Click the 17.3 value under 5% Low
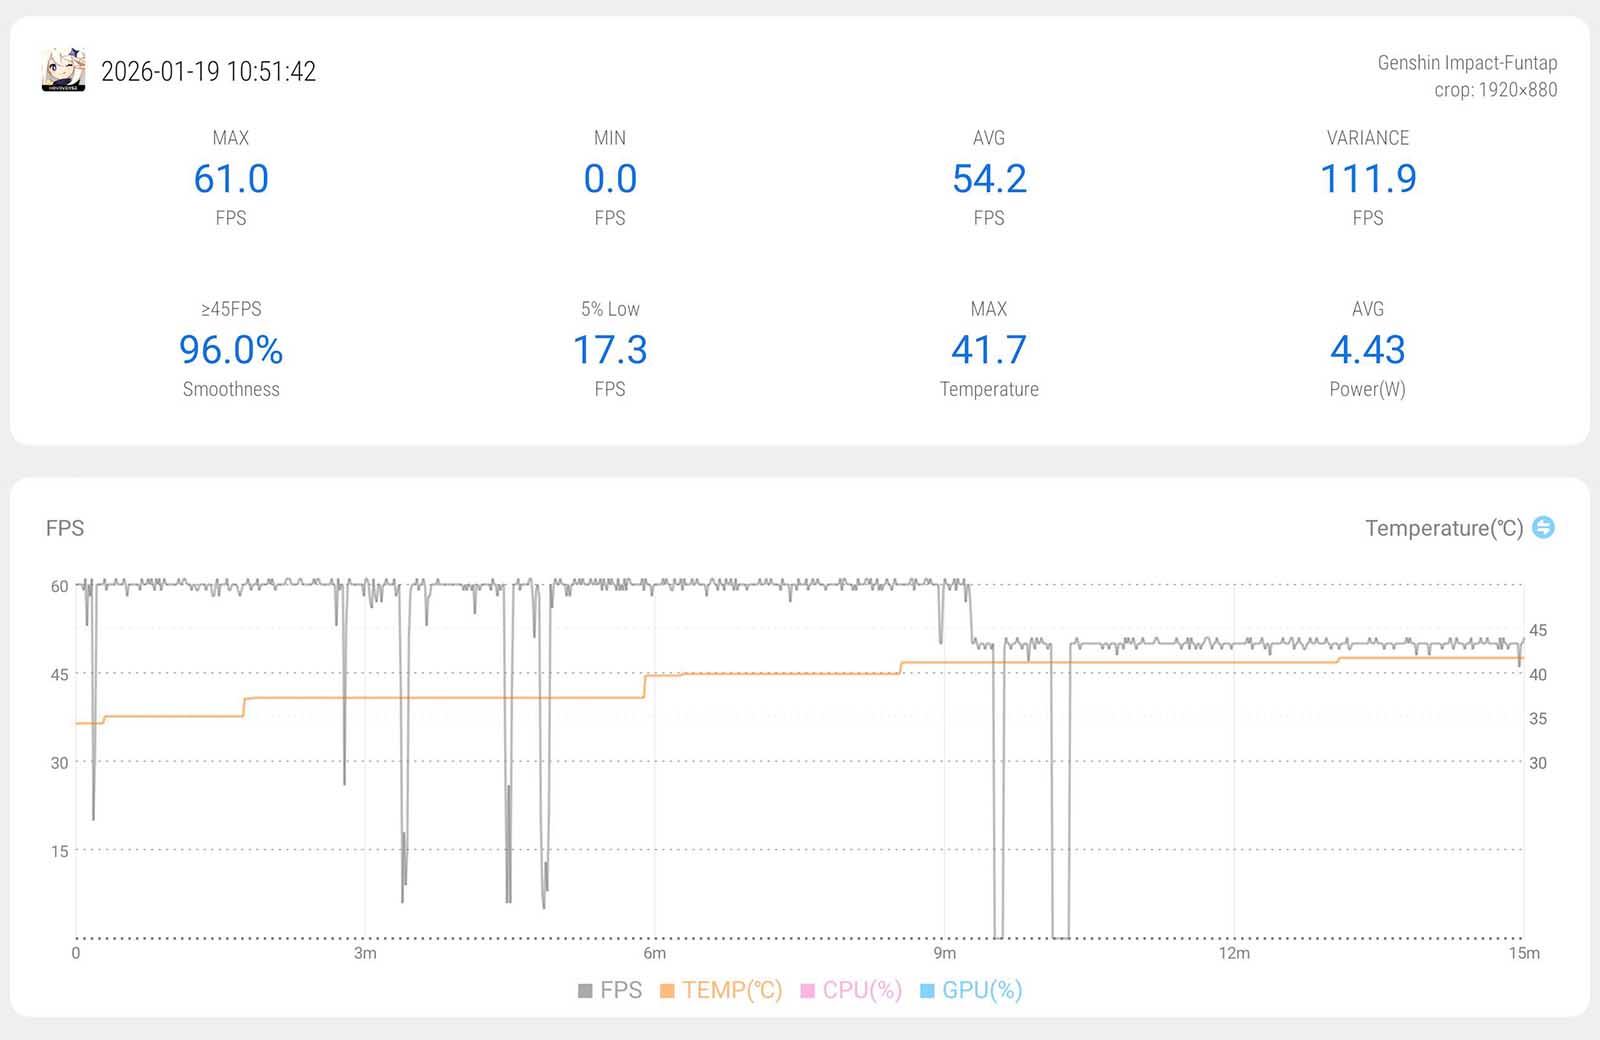 point(610,350)
